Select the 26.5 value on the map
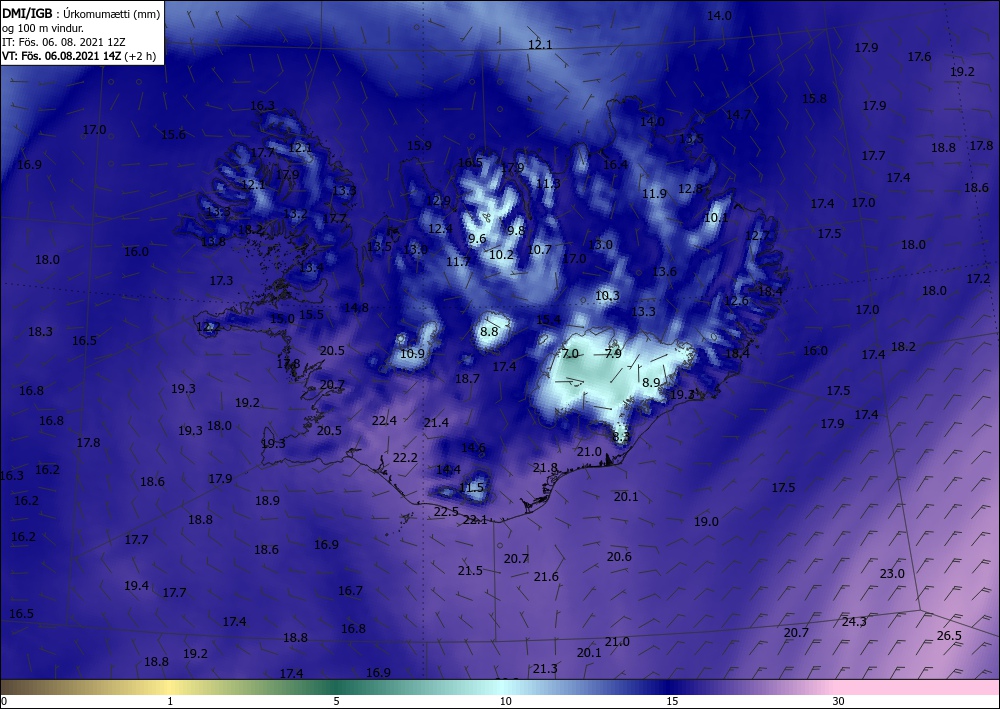This screenshot has width=1000, height=709. tap(949, 636)
